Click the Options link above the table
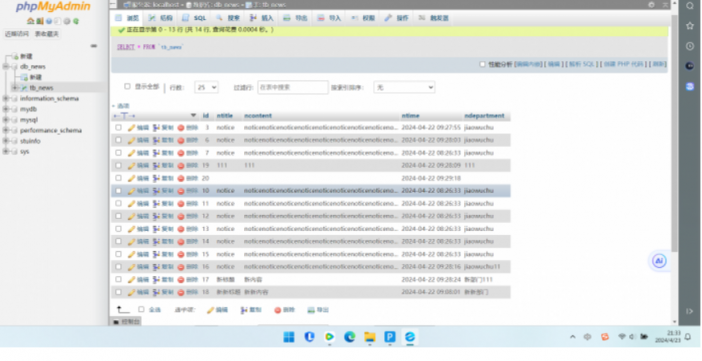This screenshot has height=361, width=702. tap(122, 106)
